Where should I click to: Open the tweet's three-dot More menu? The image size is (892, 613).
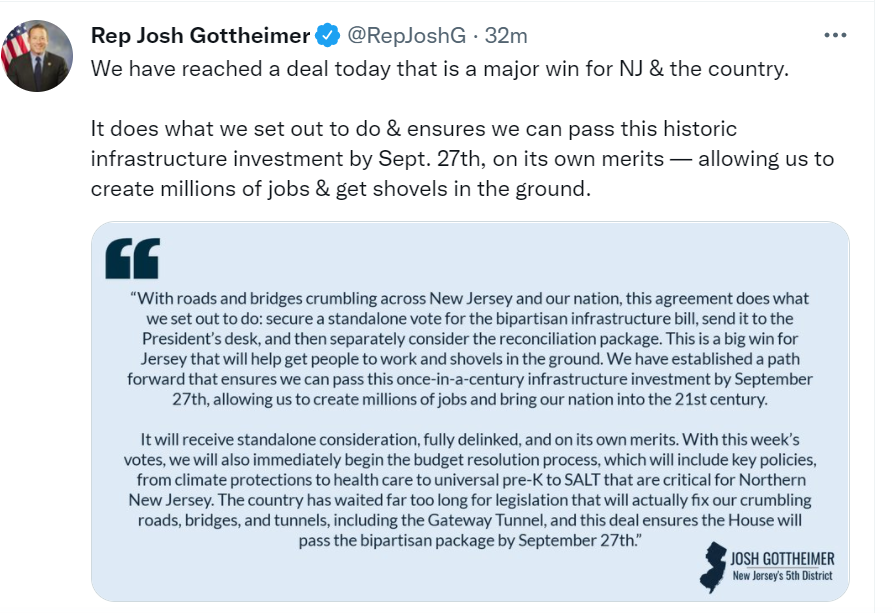pyautogui.click(x=835, y=35)
